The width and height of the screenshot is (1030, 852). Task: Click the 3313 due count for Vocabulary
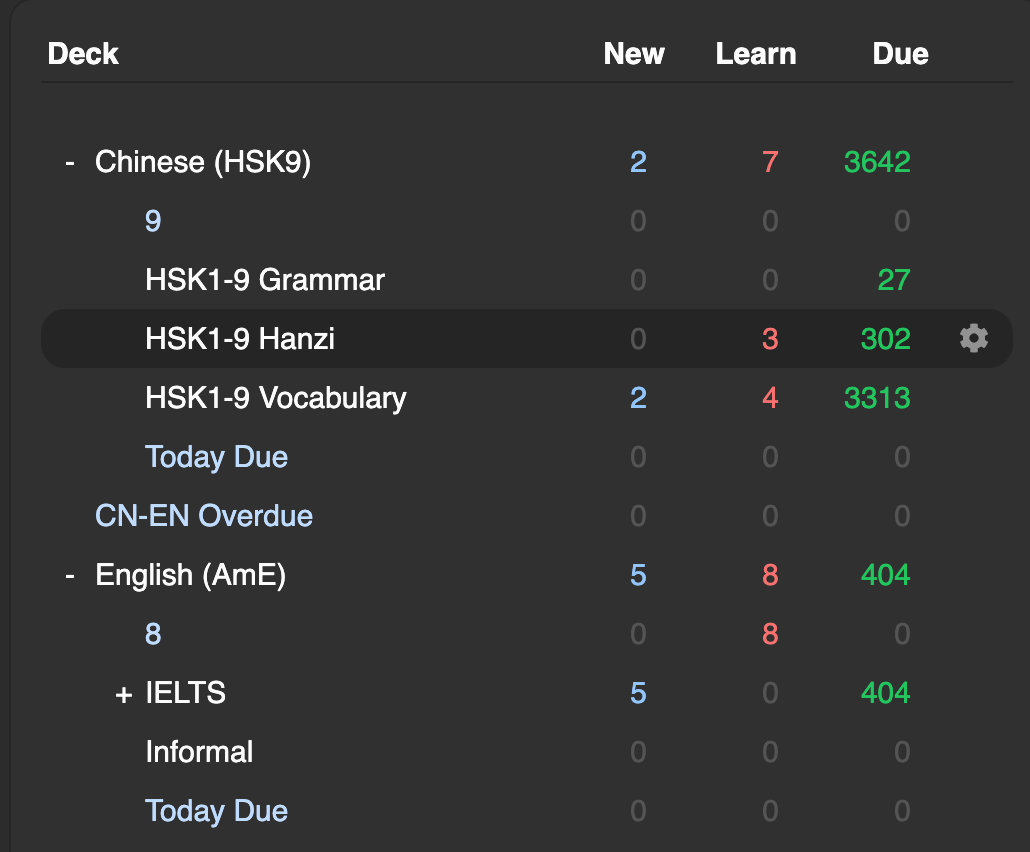point(877,398)
